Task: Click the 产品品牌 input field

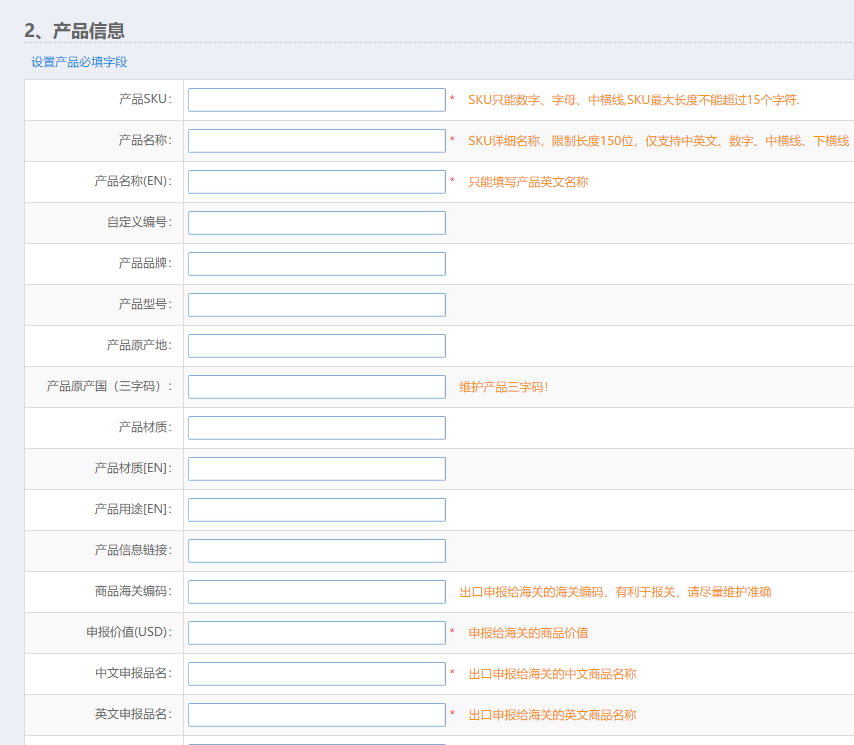Action: click(315, 263)
